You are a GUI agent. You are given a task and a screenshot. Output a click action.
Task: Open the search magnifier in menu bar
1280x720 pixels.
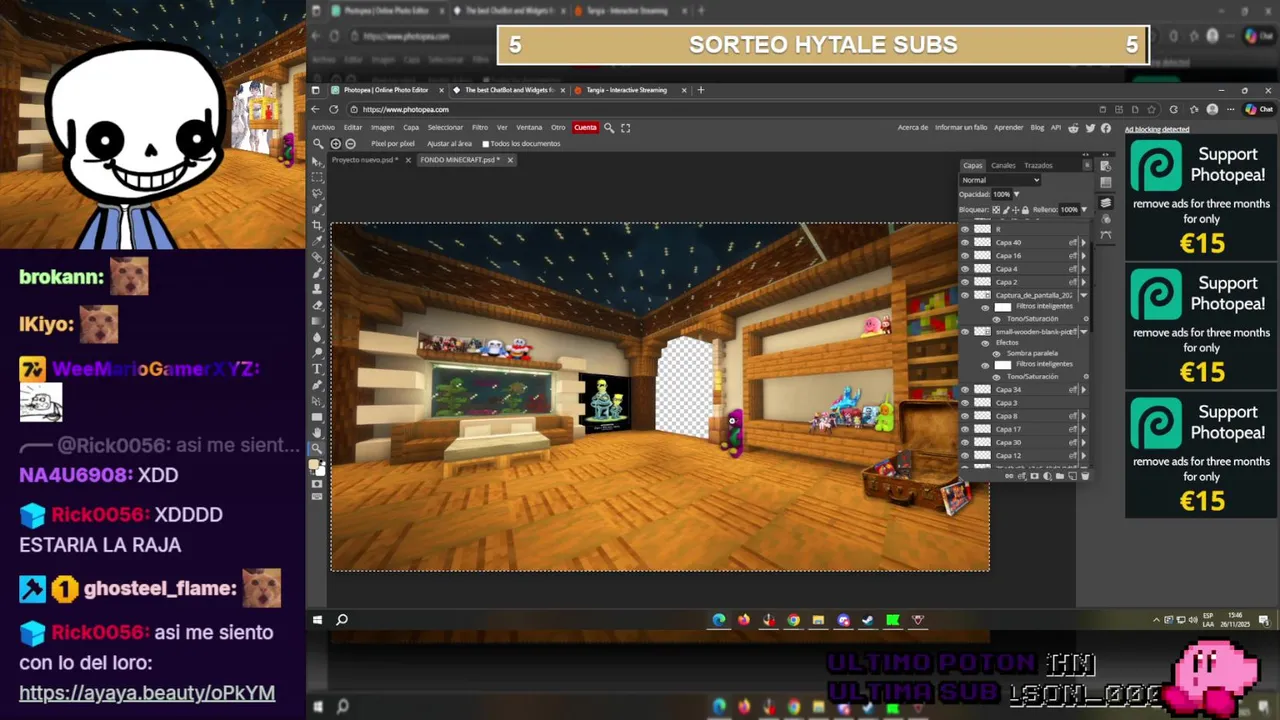(609, 127)
